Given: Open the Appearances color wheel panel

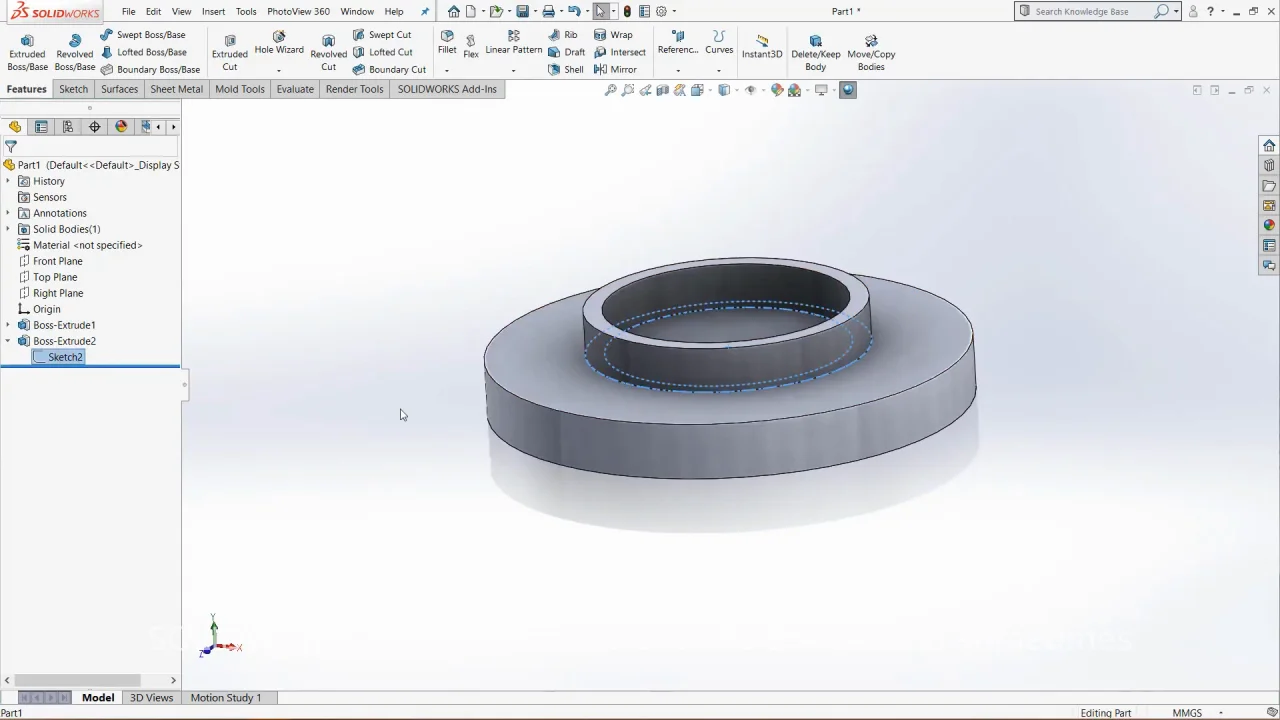Looking at the screenshot, I should [1269, 225].
